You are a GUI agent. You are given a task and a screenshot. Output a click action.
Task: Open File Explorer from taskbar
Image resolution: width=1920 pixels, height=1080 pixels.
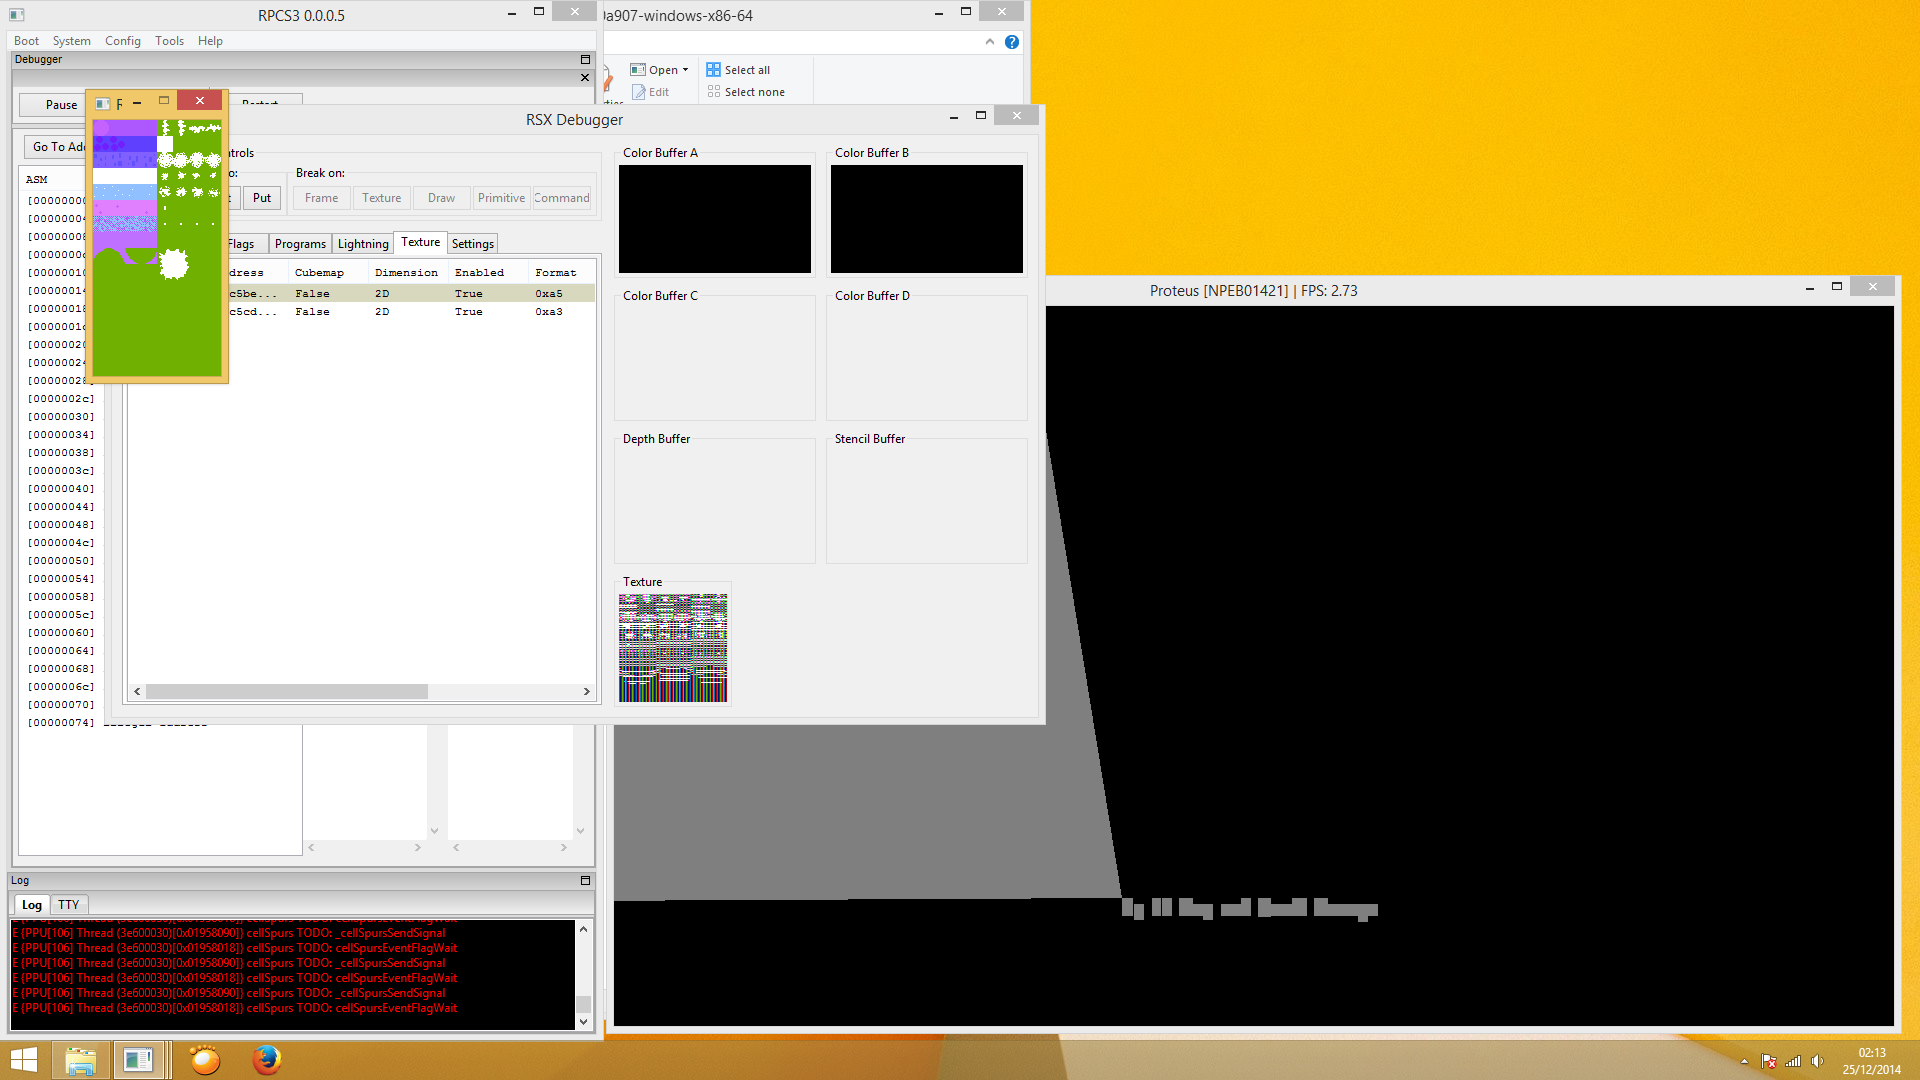click(x=80, y=1060)
